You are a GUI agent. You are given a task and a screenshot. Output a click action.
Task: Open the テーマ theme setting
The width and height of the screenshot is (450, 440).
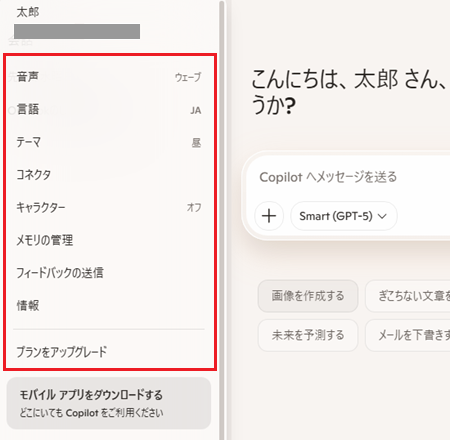109,142
